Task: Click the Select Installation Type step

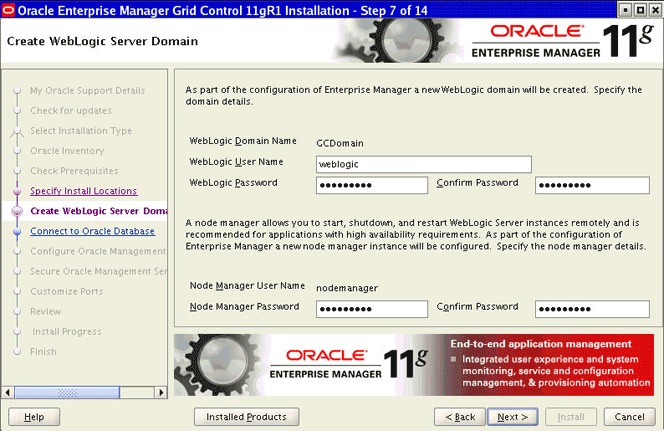Action: (x=81, y=131)
